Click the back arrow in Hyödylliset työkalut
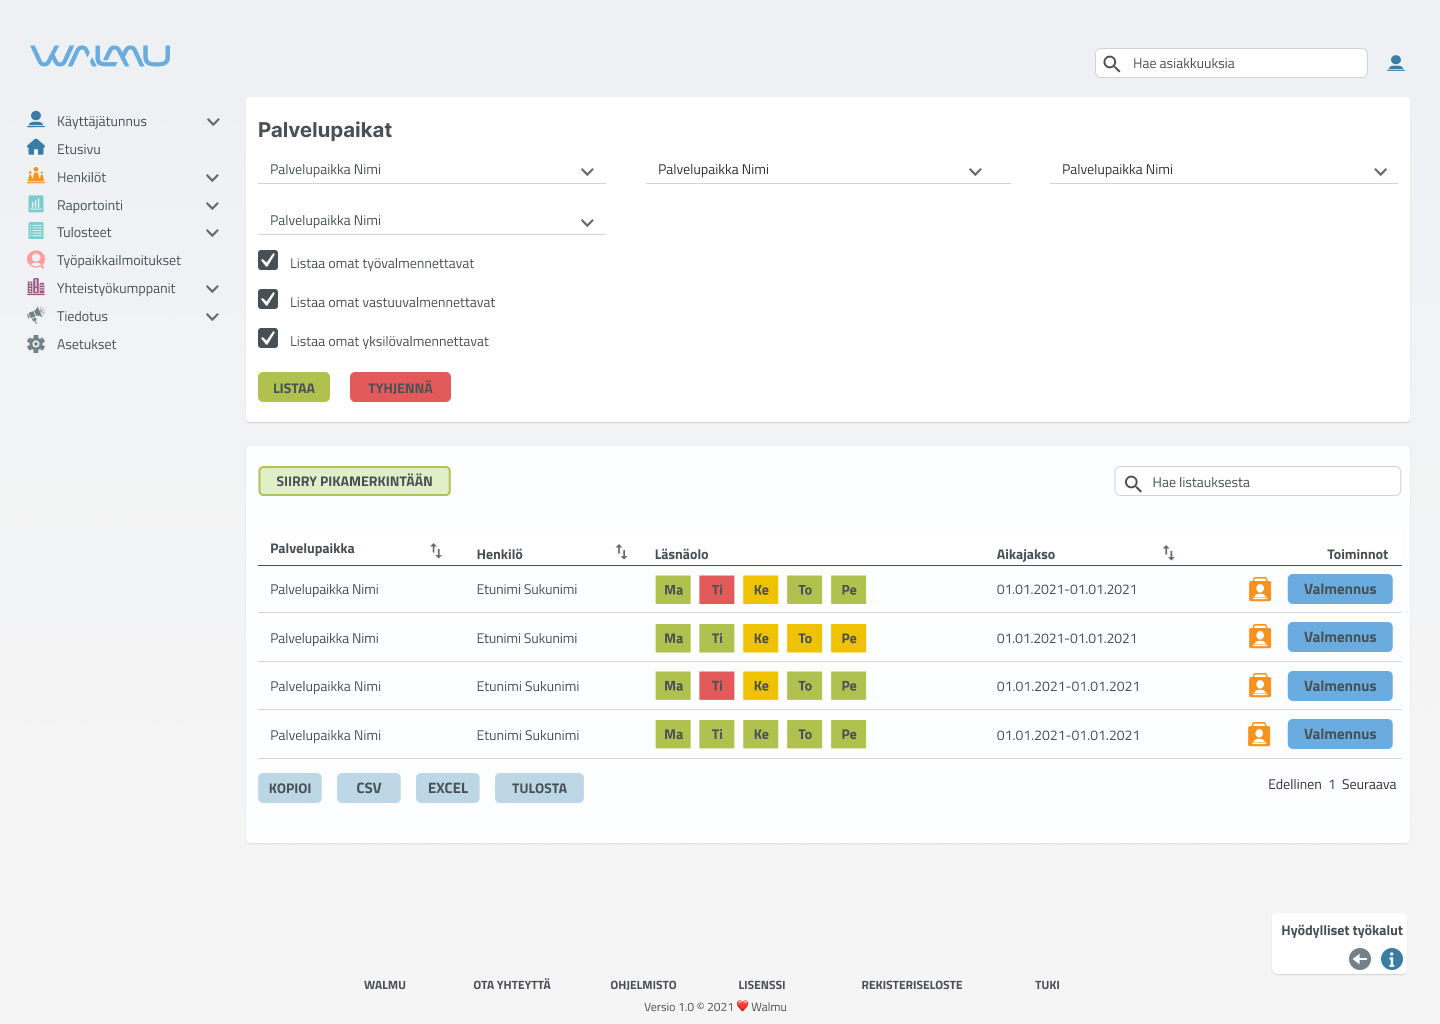 click(1359, 959)
